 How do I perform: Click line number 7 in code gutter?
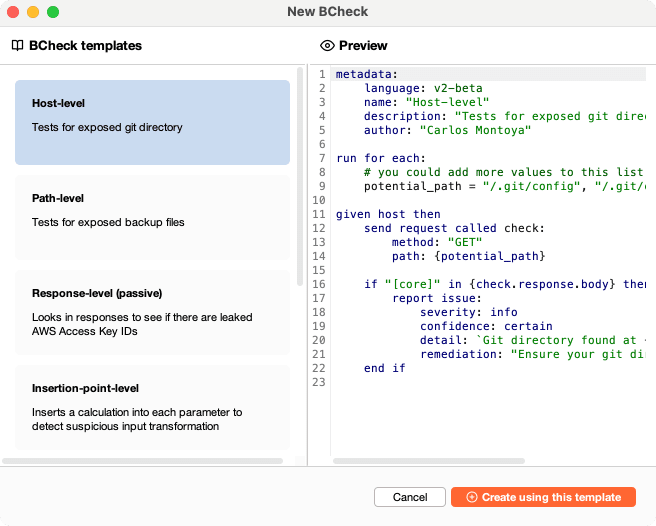click(321, 158)
